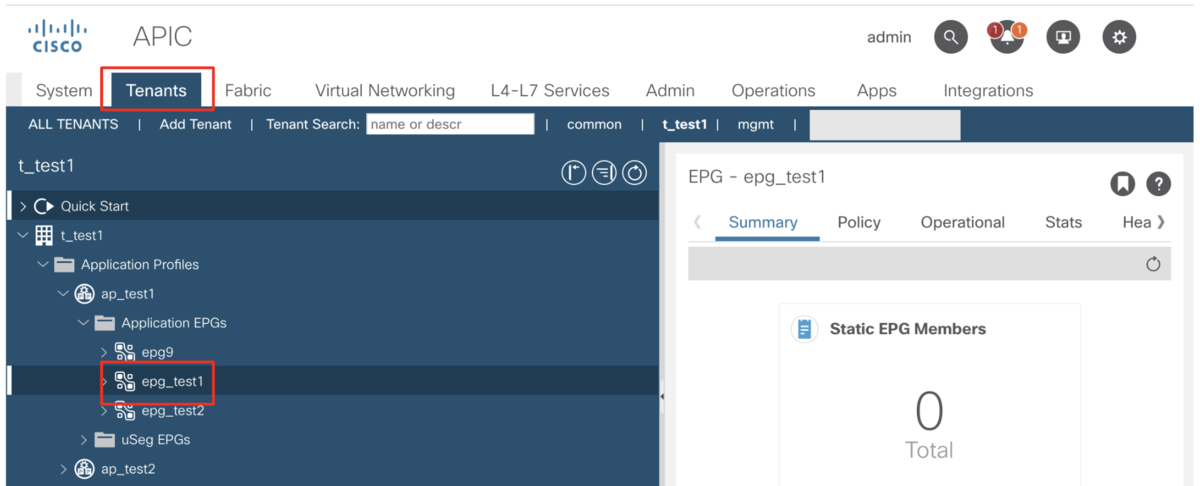The image size is (1200, 486).
Task: Open the settings gear icon
Action: (1119, 38)
